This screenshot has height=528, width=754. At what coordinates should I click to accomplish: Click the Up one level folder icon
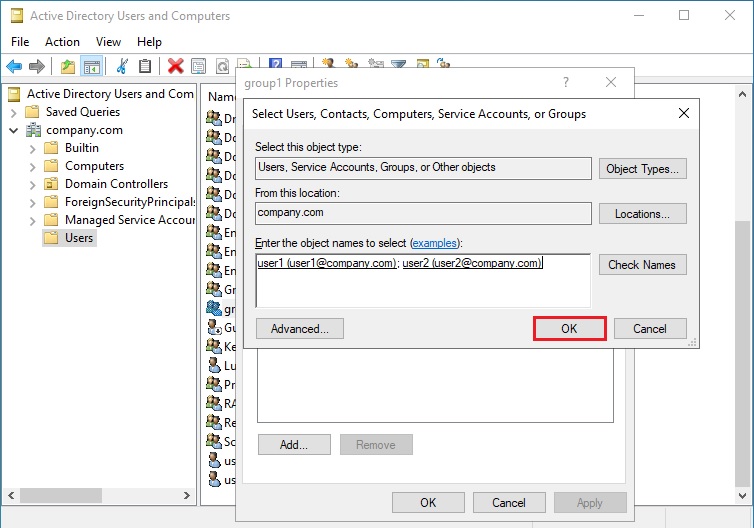67,67
